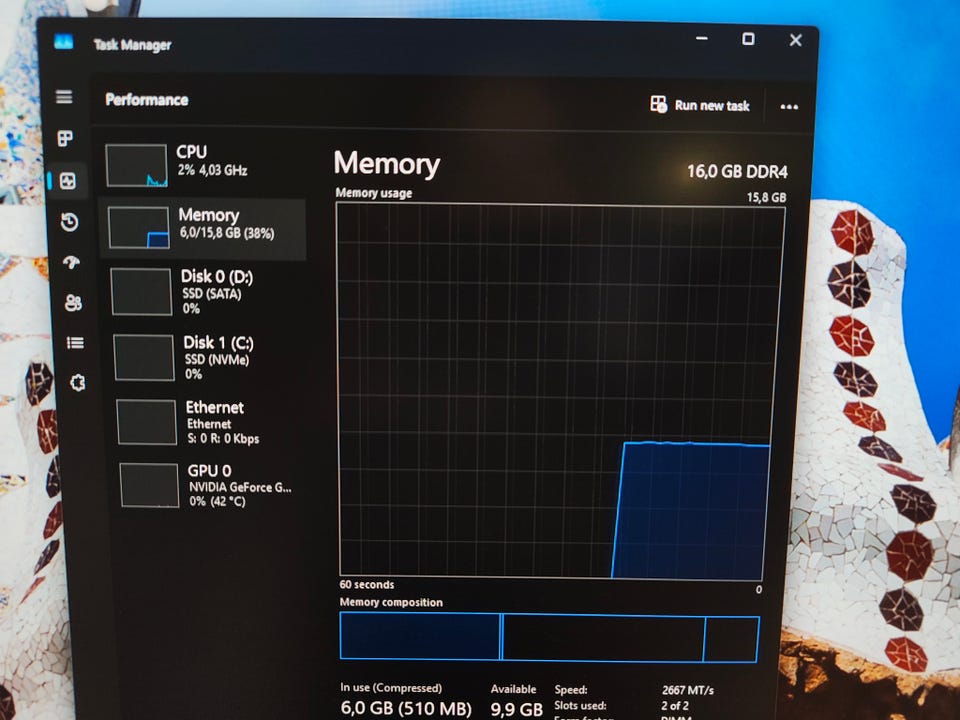Select Disk 1 (C:) NVMe entry

[x=209, y=358]
